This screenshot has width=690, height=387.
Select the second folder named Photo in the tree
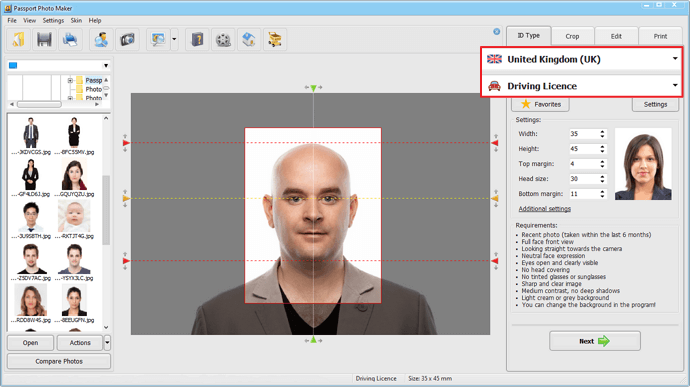click(93, 98)
